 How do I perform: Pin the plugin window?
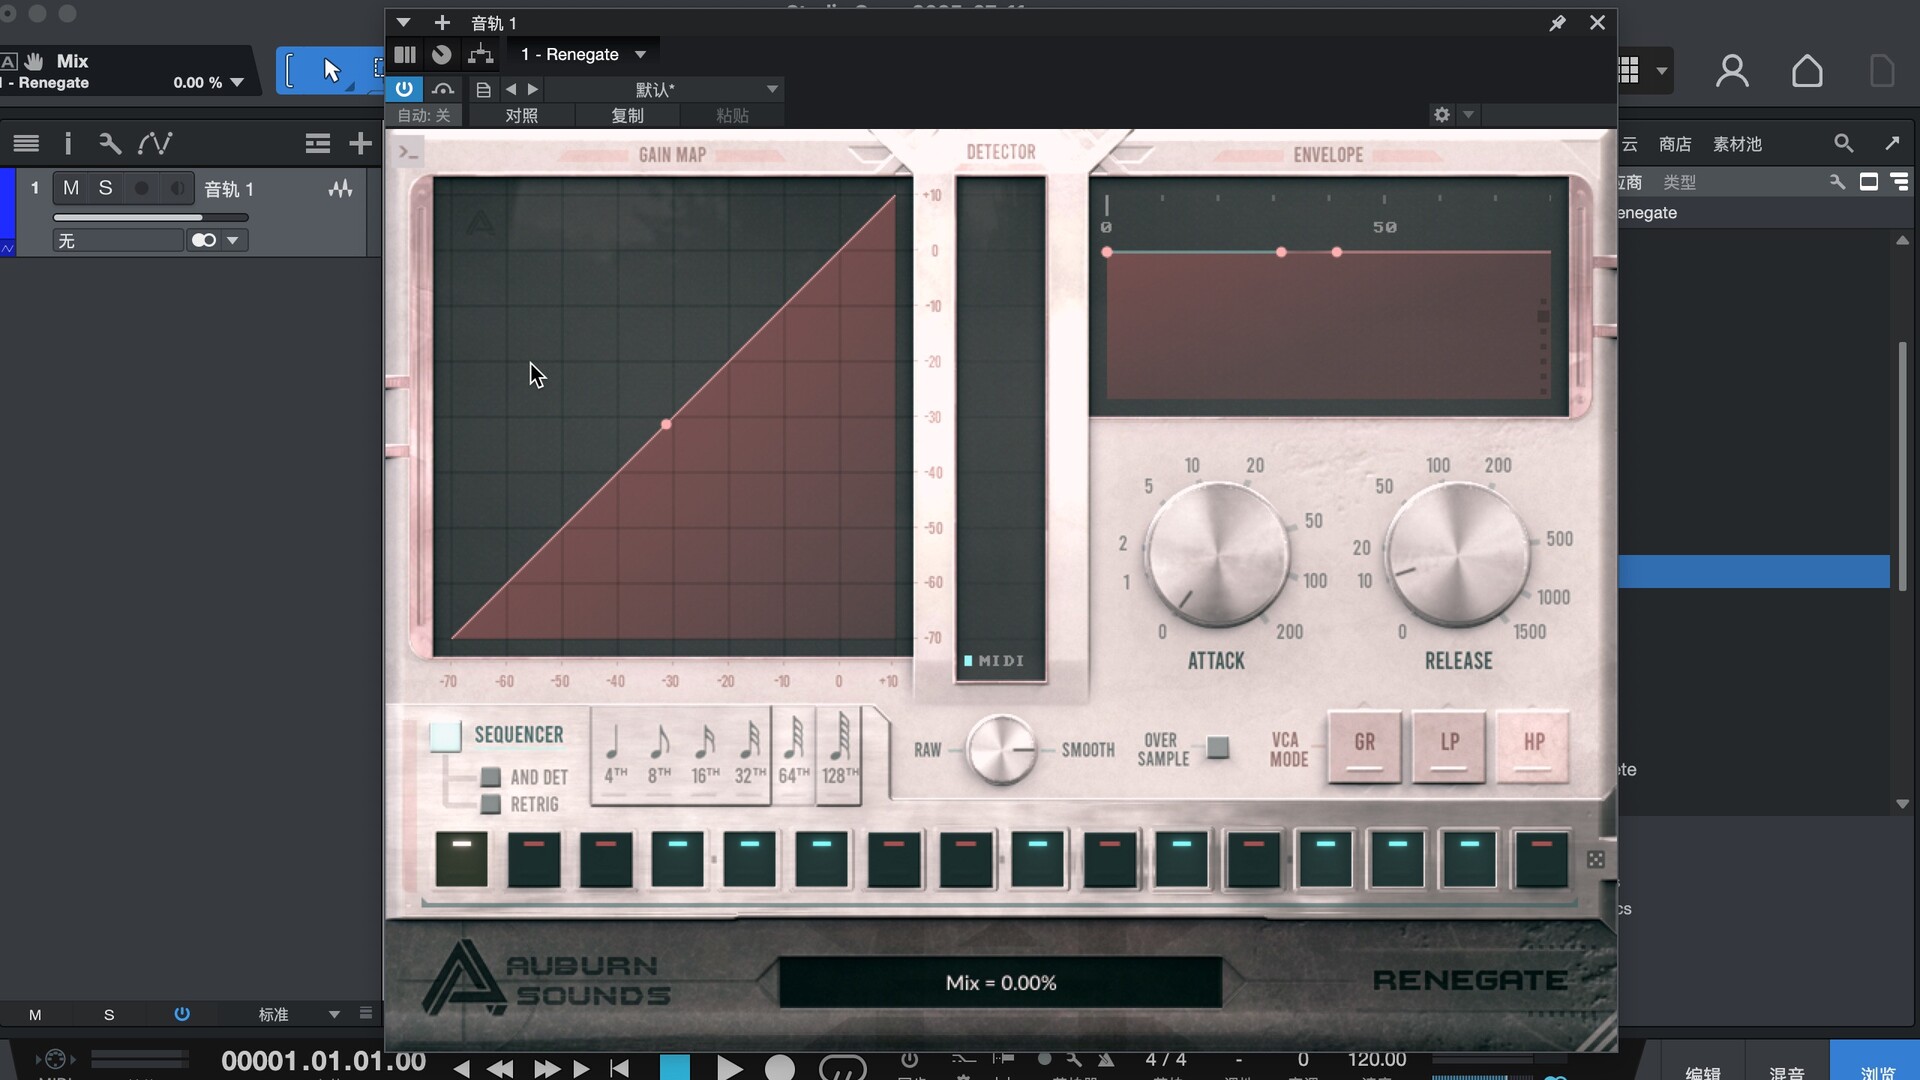1557,22
